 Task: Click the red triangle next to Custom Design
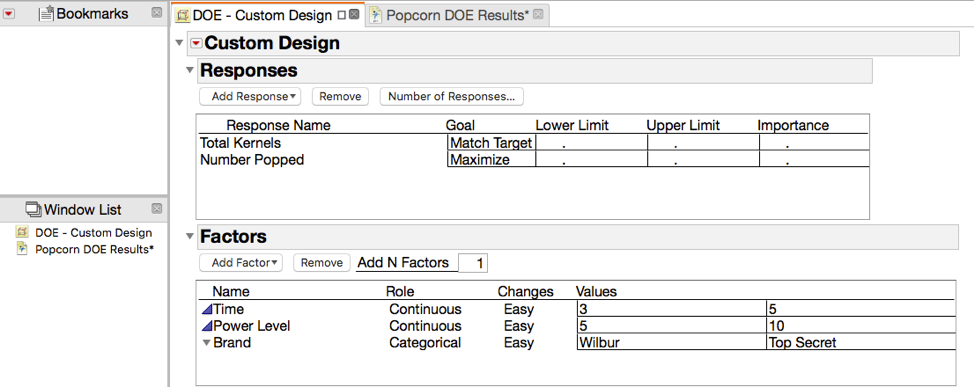pos(196,43)
